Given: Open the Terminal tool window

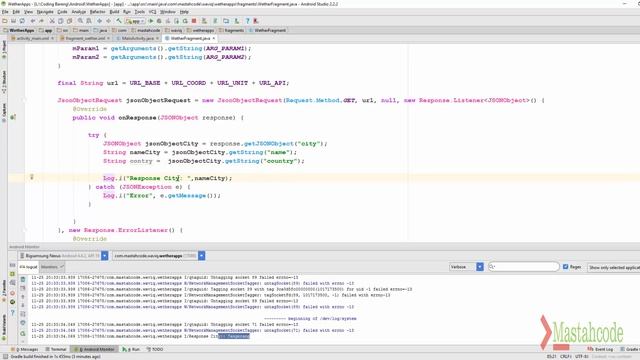Looking at the screenshot, I should pos(56,349).
